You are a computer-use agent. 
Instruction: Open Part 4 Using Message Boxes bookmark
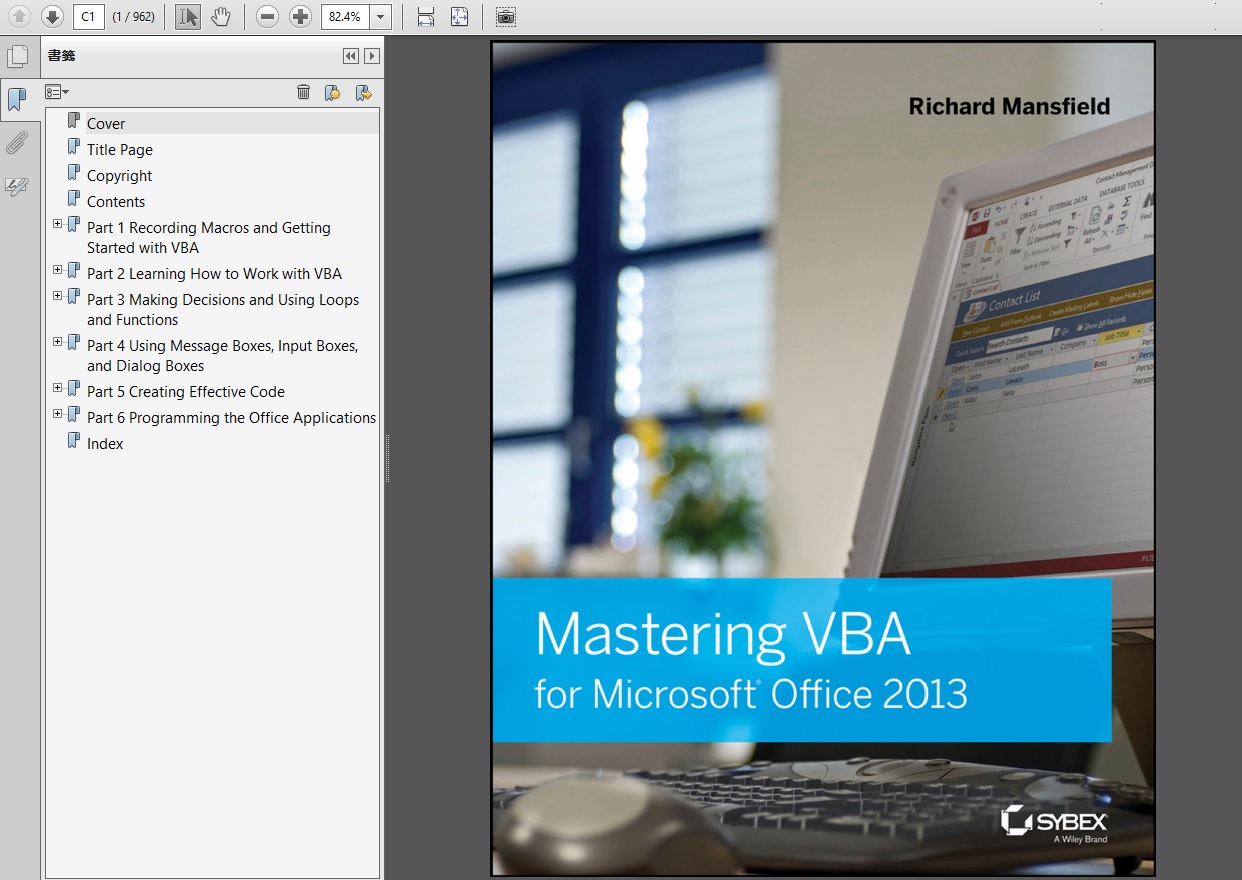tap(223, 356)
